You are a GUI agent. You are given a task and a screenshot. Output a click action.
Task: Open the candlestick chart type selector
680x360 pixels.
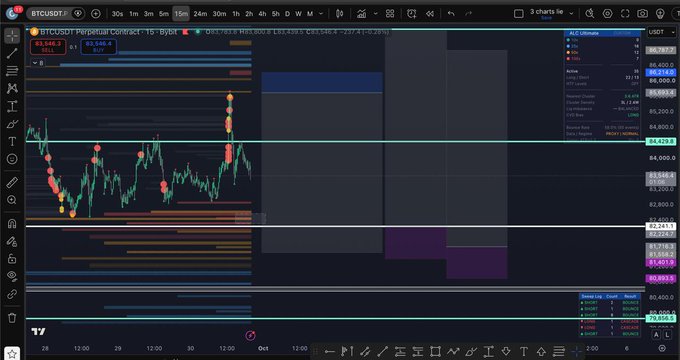coord(340,14)
